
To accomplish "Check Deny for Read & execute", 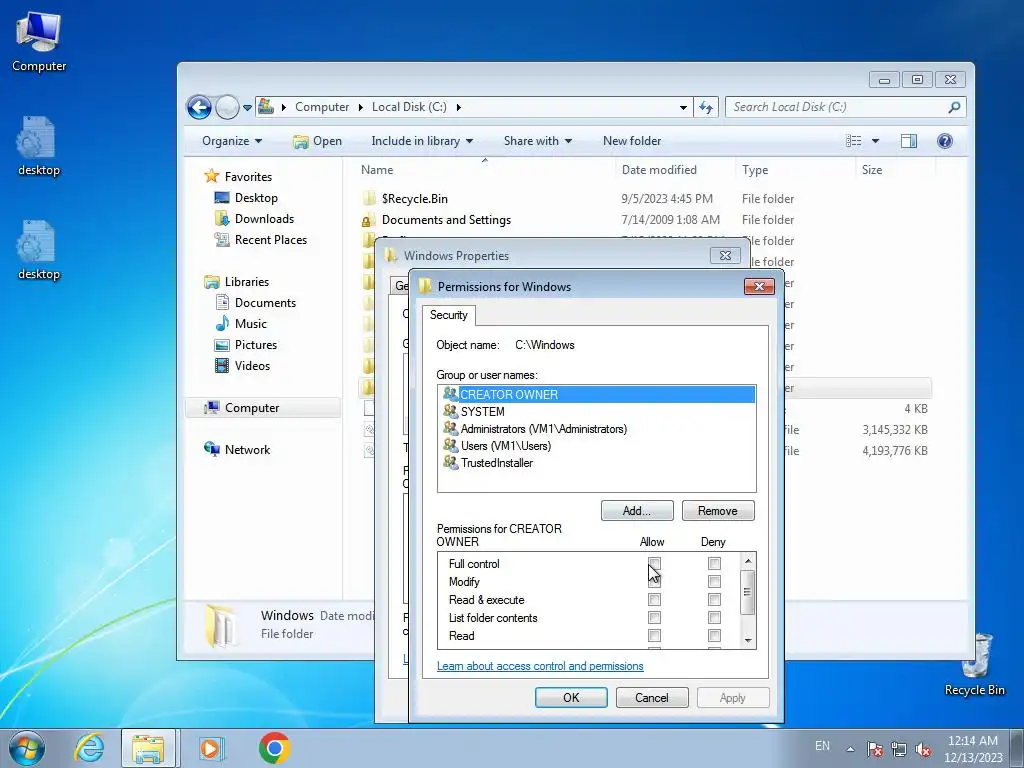I will pos(714,600).
